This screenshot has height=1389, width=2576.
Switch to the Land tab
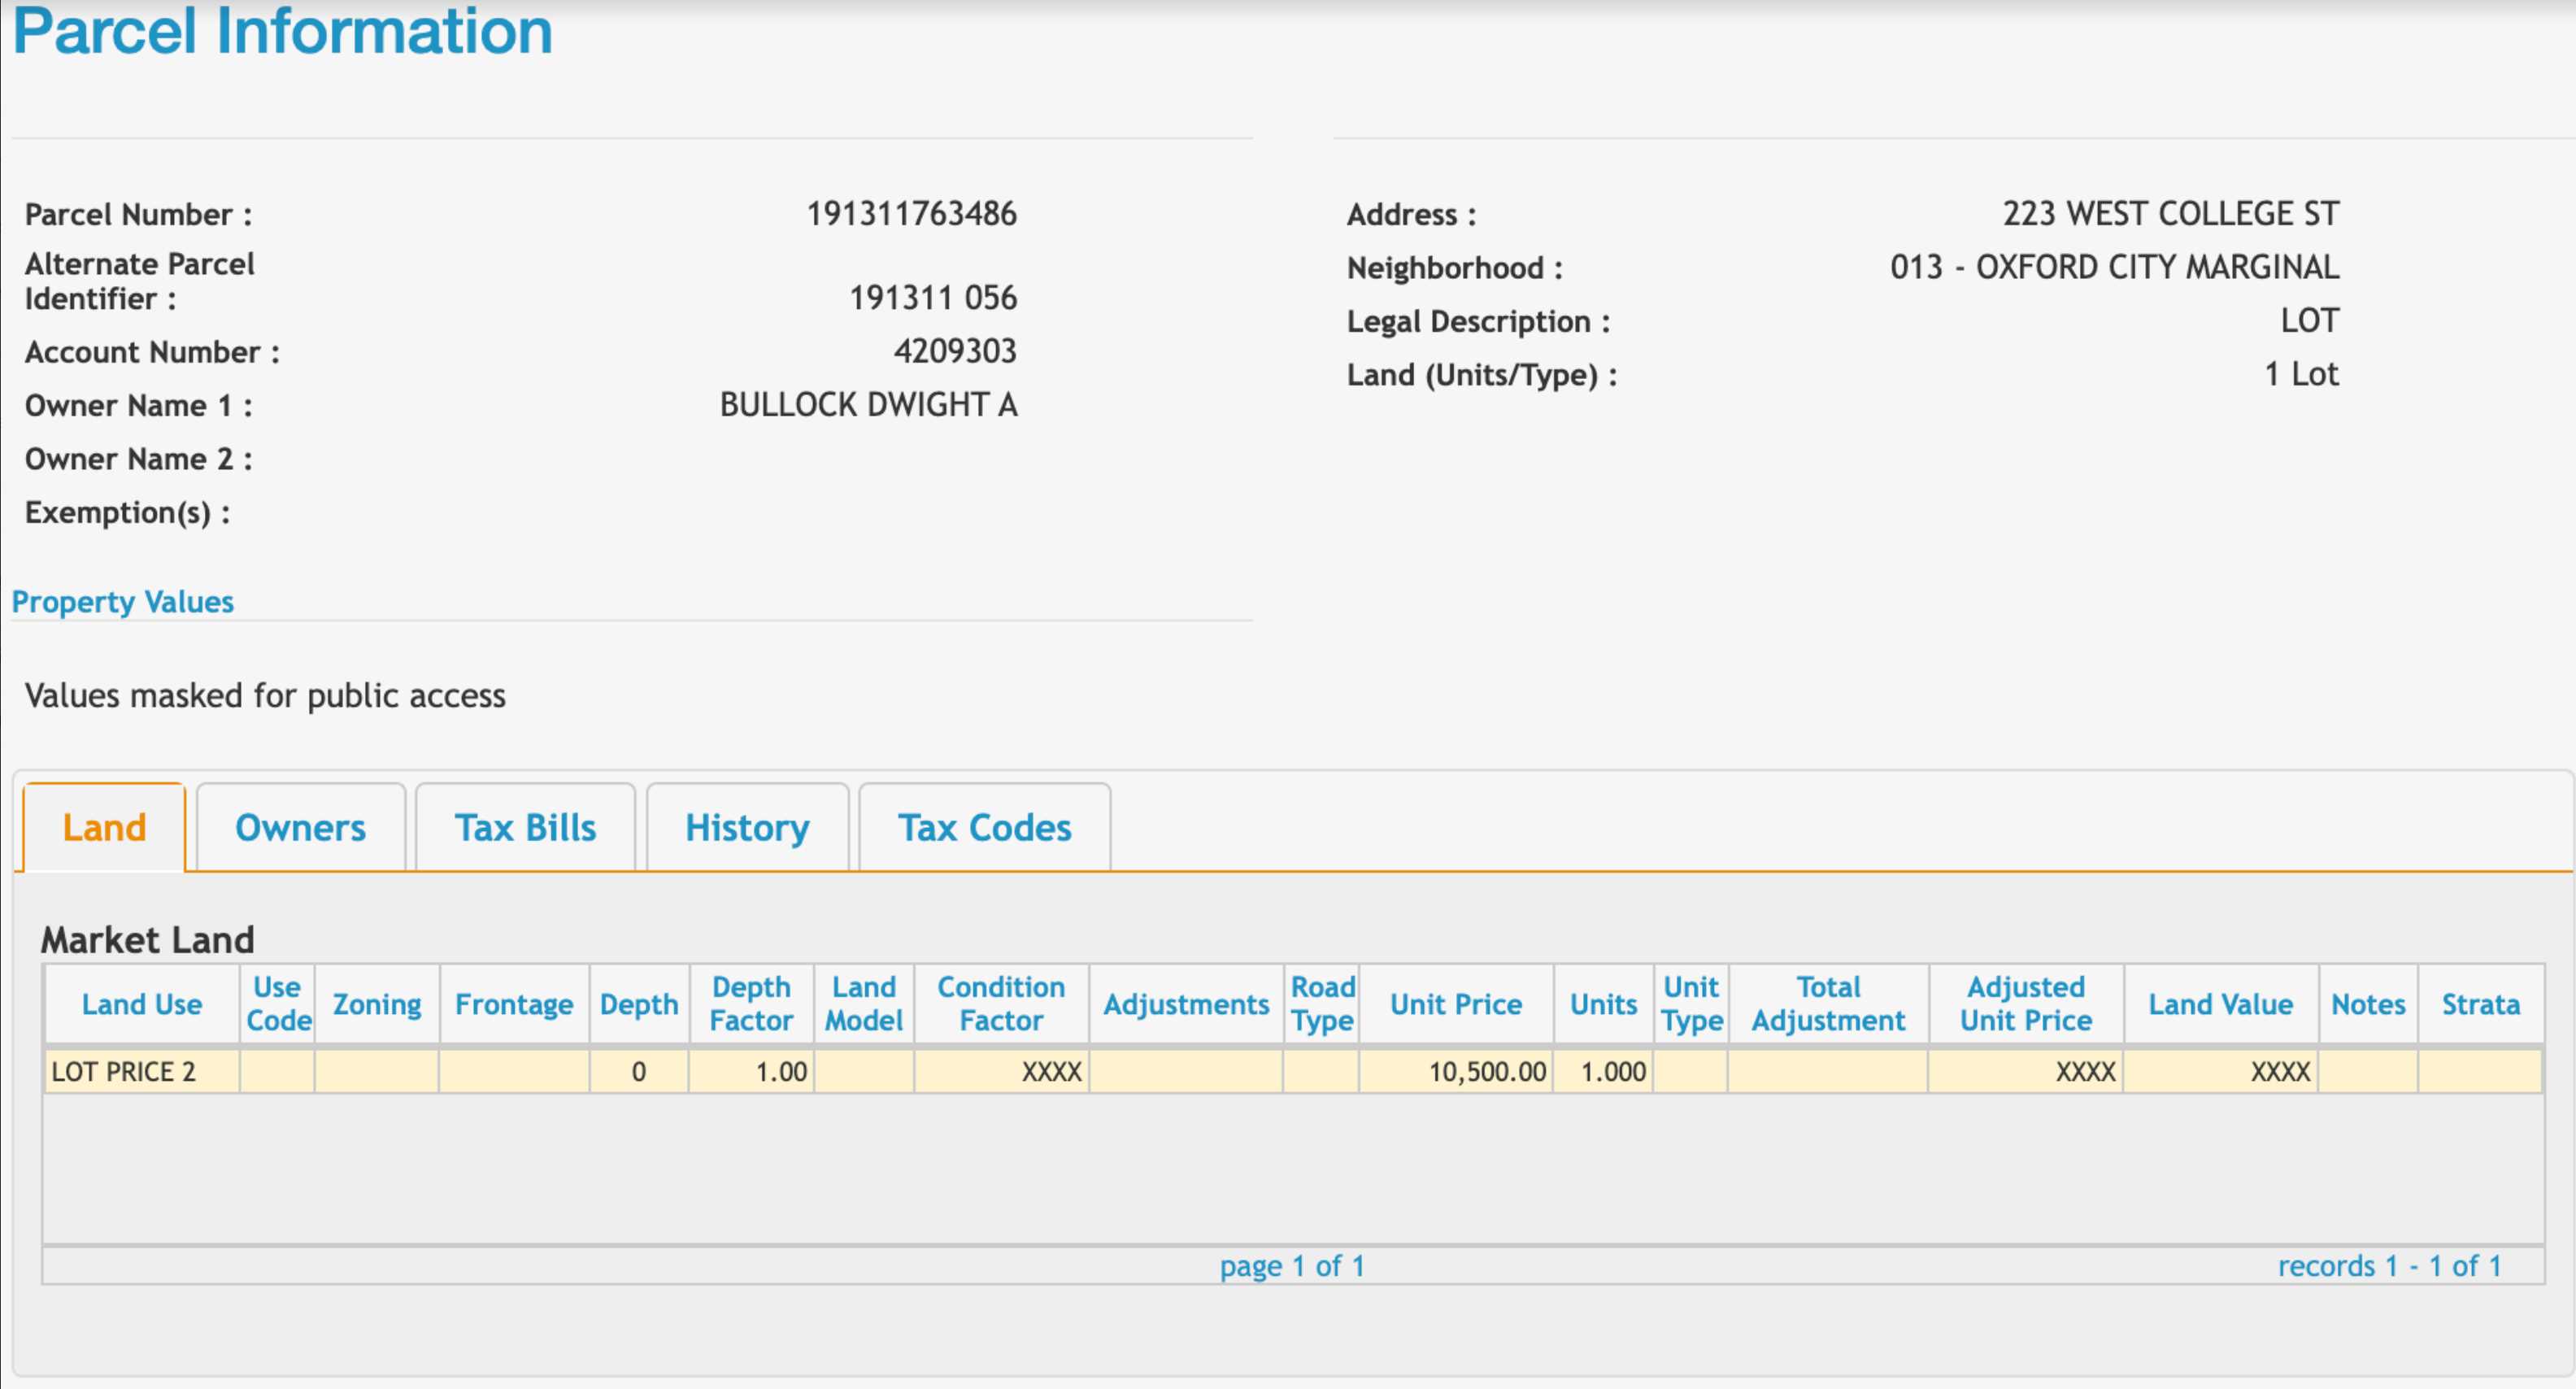click(104, 828)
